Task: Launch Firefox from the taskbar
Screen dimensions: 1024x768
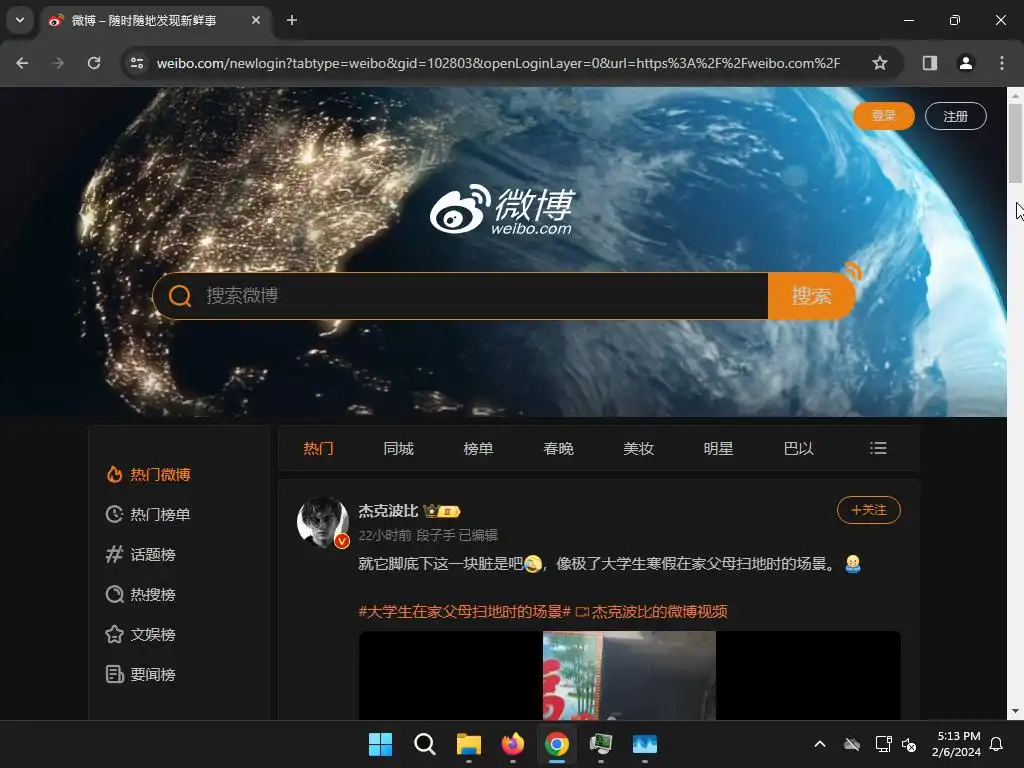Action: [x=513, y=744]
